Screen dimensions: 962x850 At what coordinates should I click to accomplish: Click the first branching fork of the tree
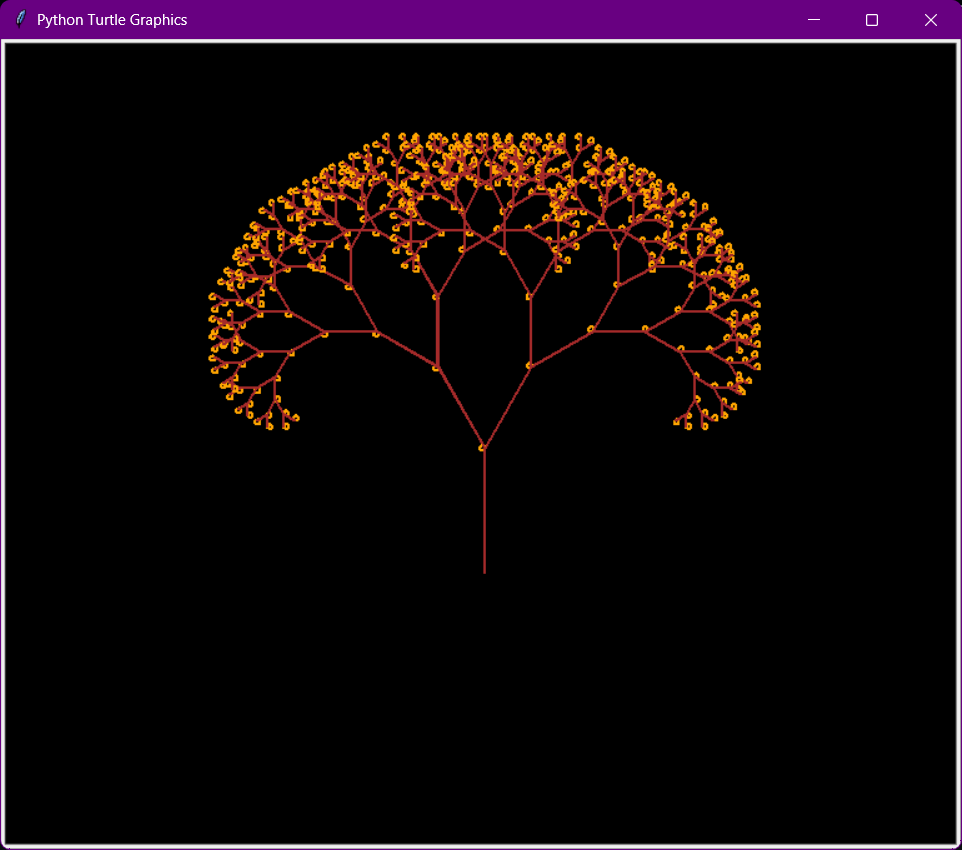(x=483, y=447)
